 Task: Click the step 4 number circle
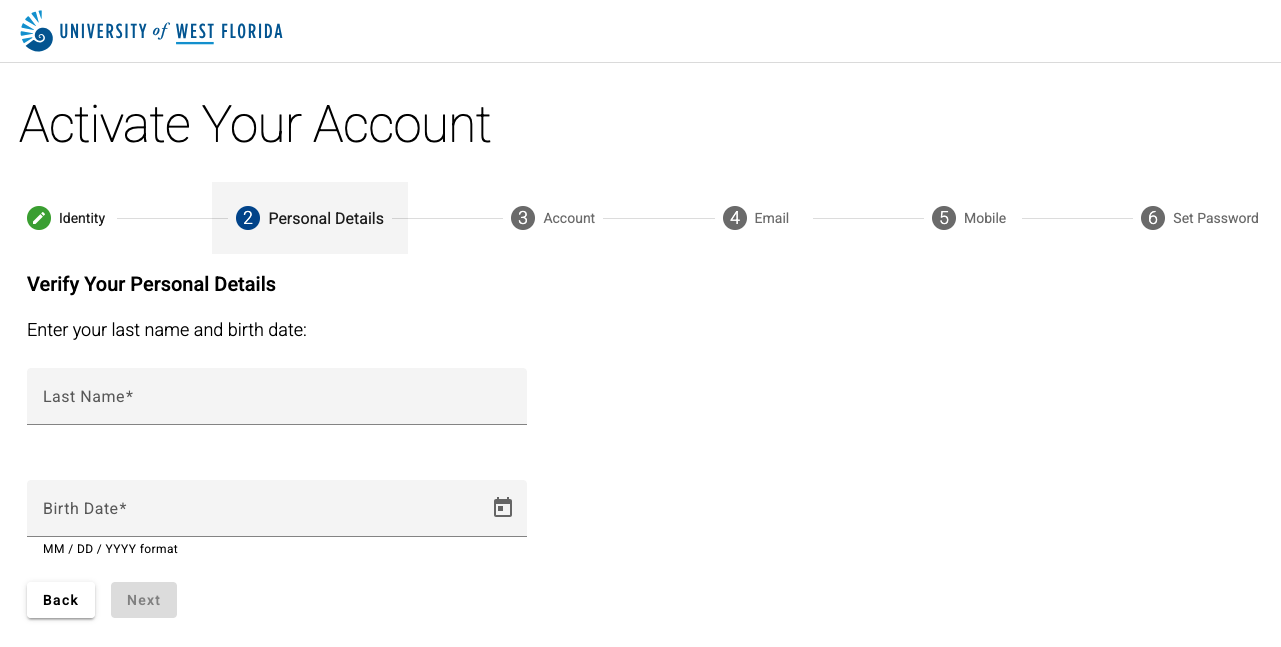735,218
